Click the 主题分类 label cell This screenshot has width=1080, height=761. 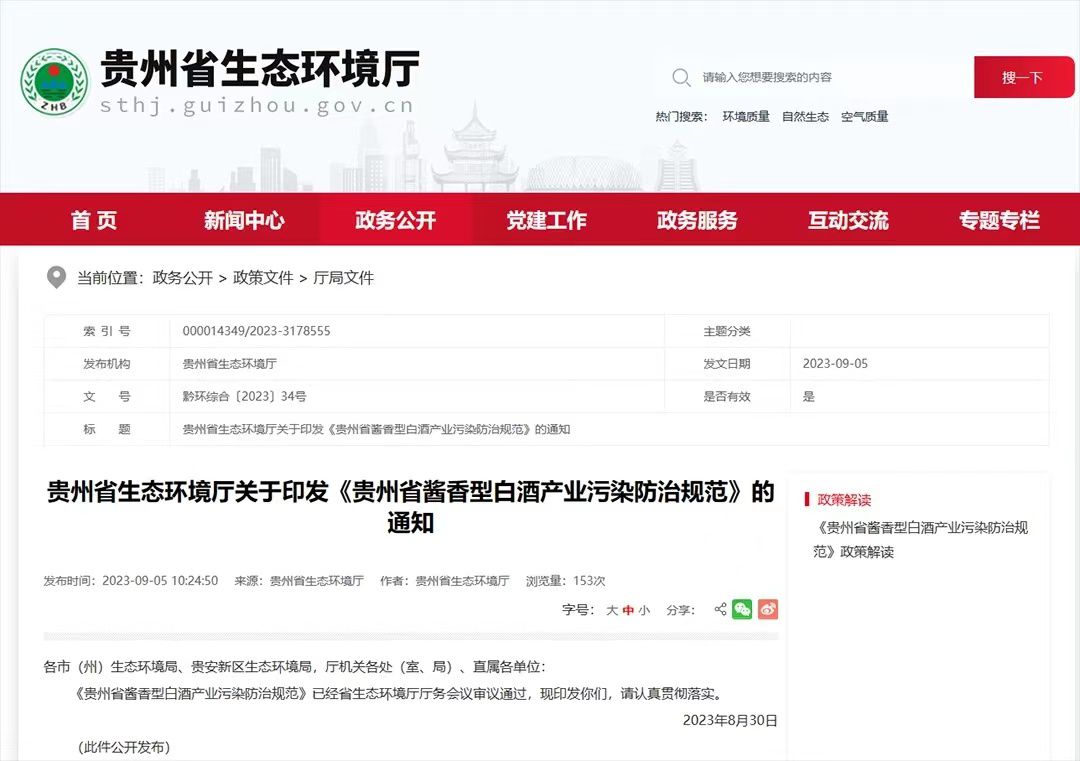click(727, 331)
